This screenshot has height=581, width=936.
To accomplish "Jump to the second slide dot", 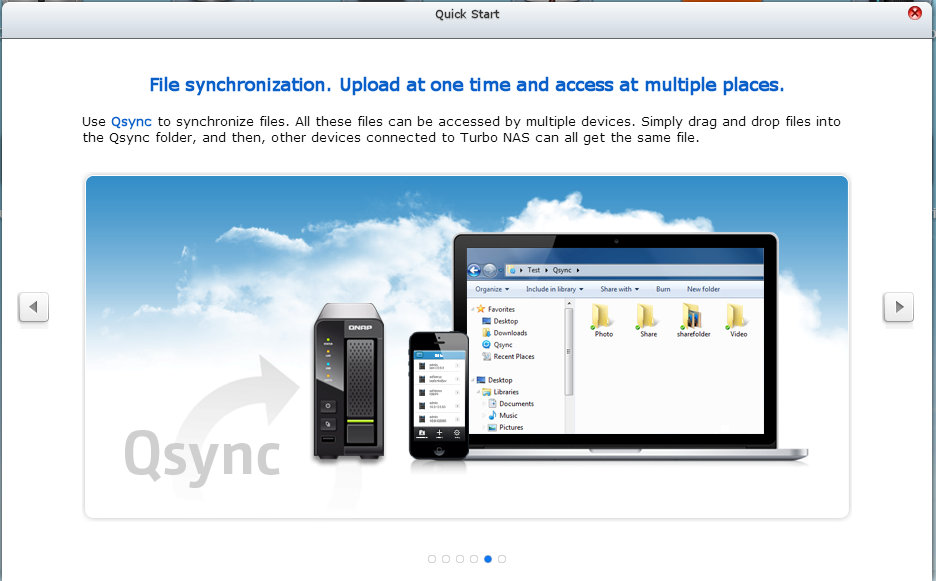I will 446,559.
